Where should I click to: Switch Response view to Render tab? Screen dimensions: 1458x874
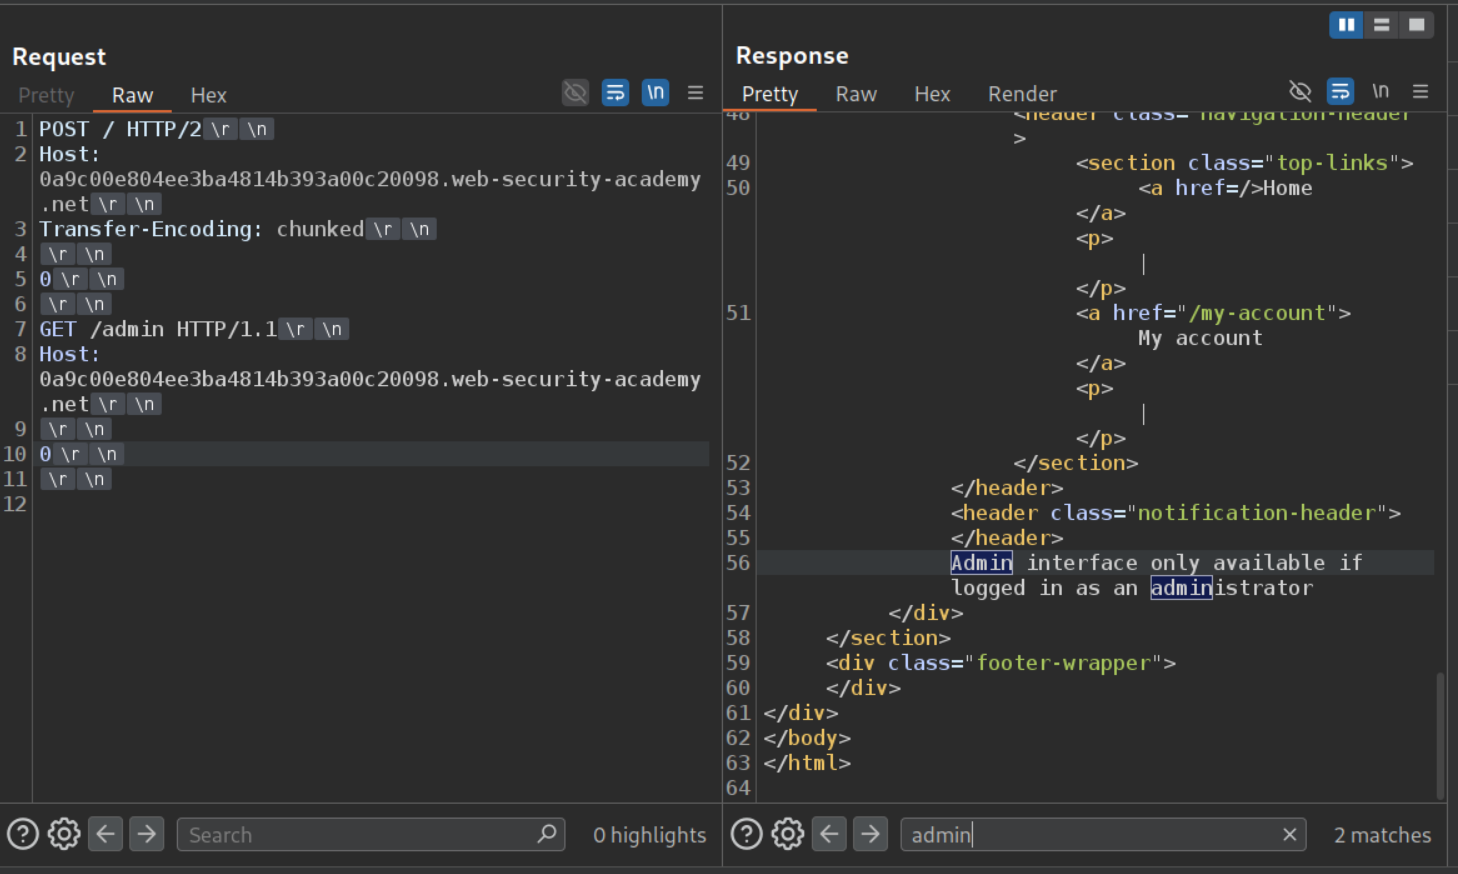click(1021, 94)
